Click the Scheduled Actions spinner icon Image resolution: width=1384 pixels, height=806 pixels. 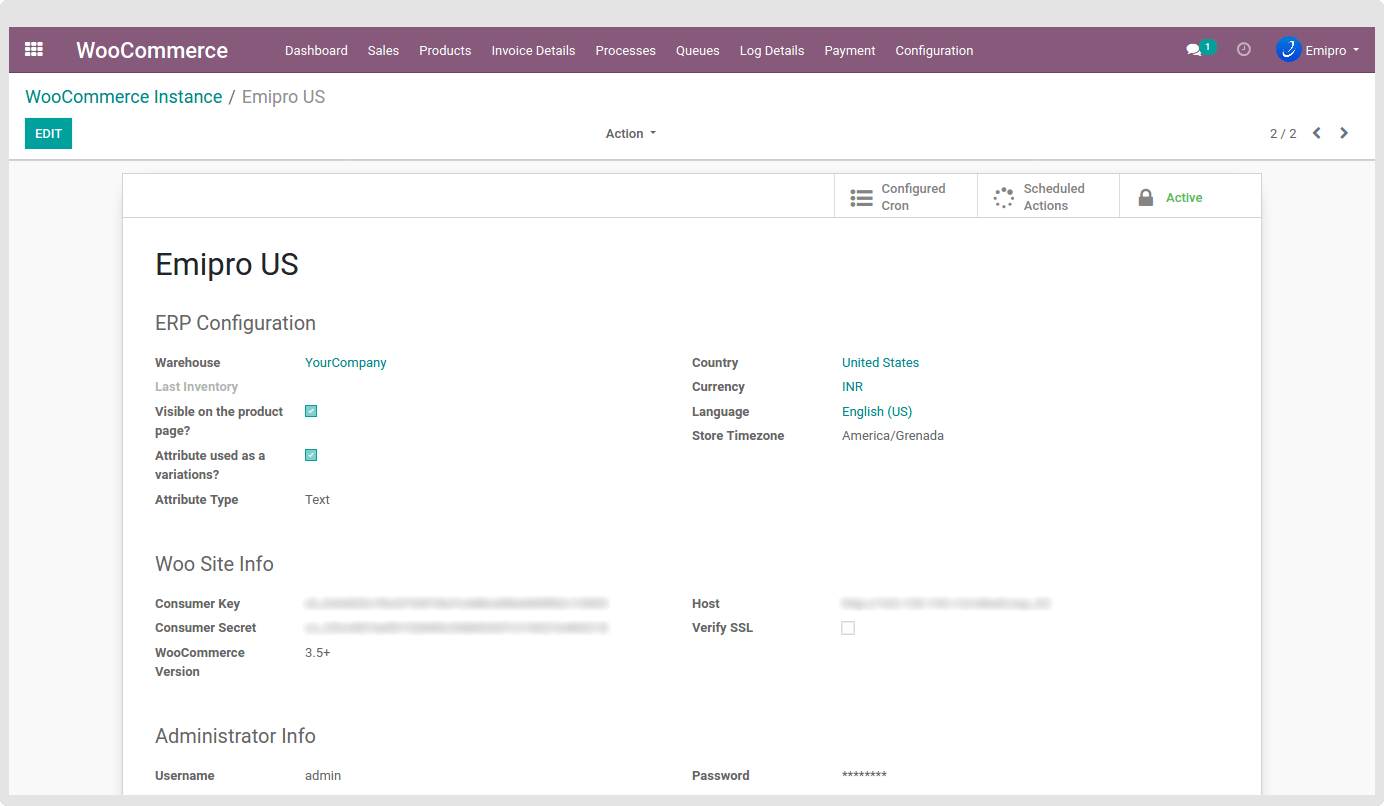tap(1003, 197)
